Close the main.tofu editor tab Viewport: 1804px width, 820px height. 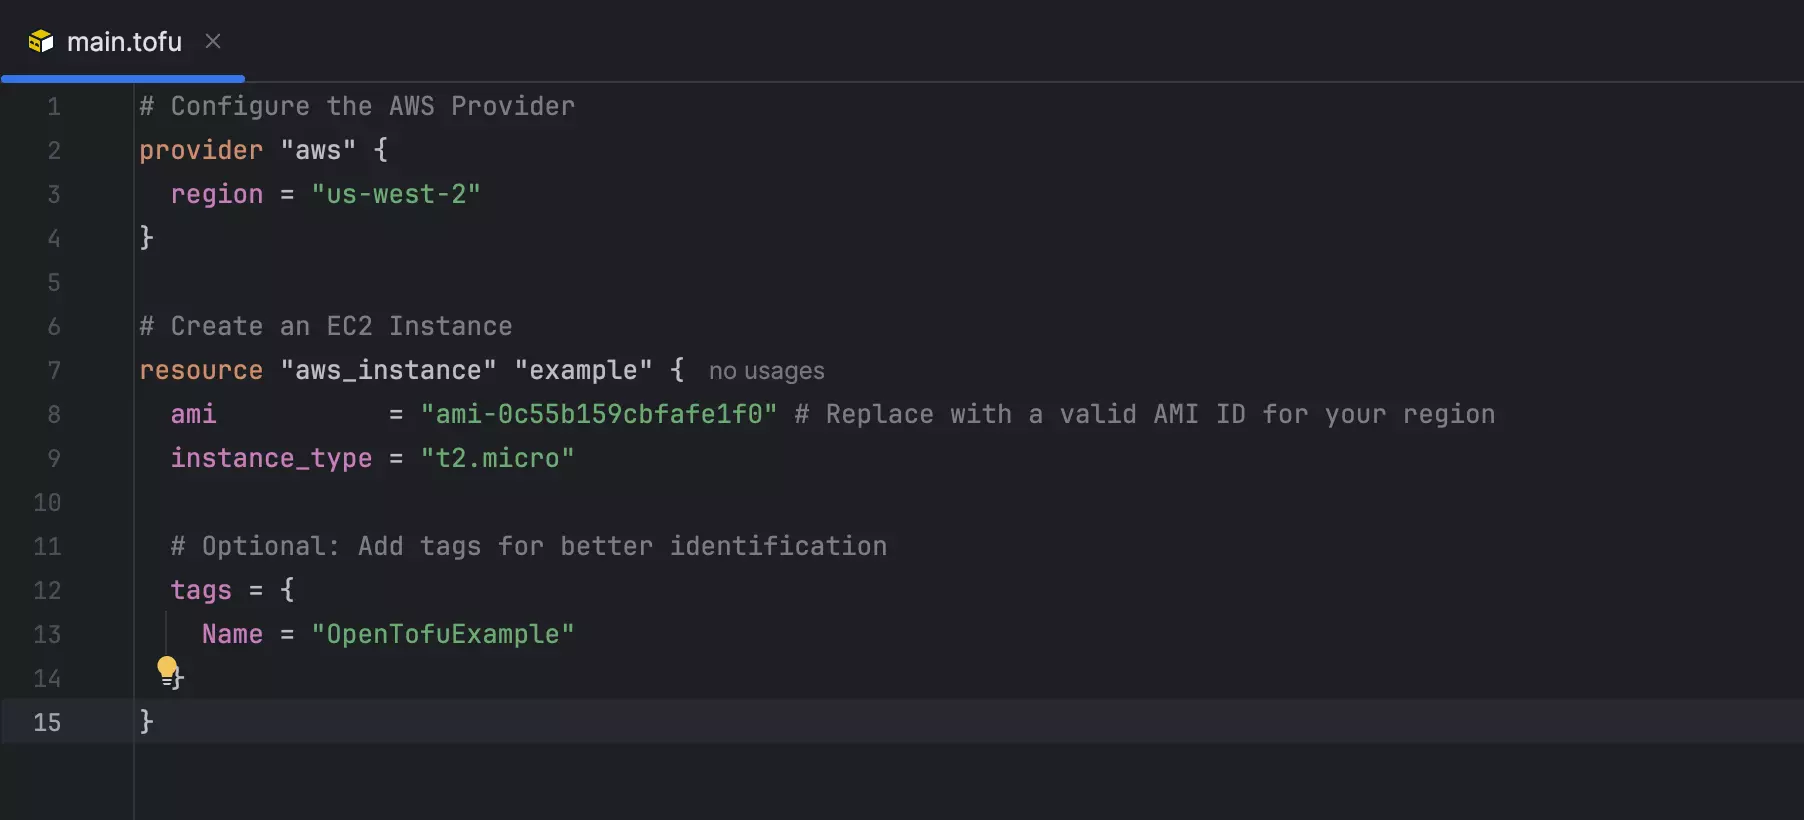(x=213, y=41)
